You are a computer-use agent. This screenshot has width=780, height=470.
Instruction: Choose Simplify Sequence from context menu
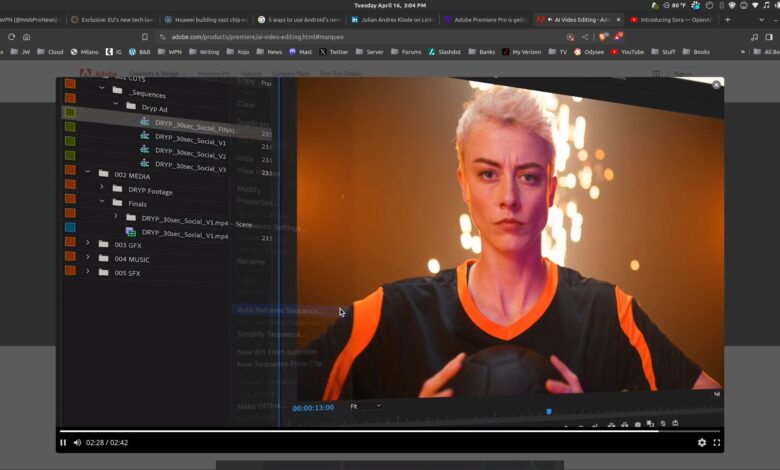[269, 334]
